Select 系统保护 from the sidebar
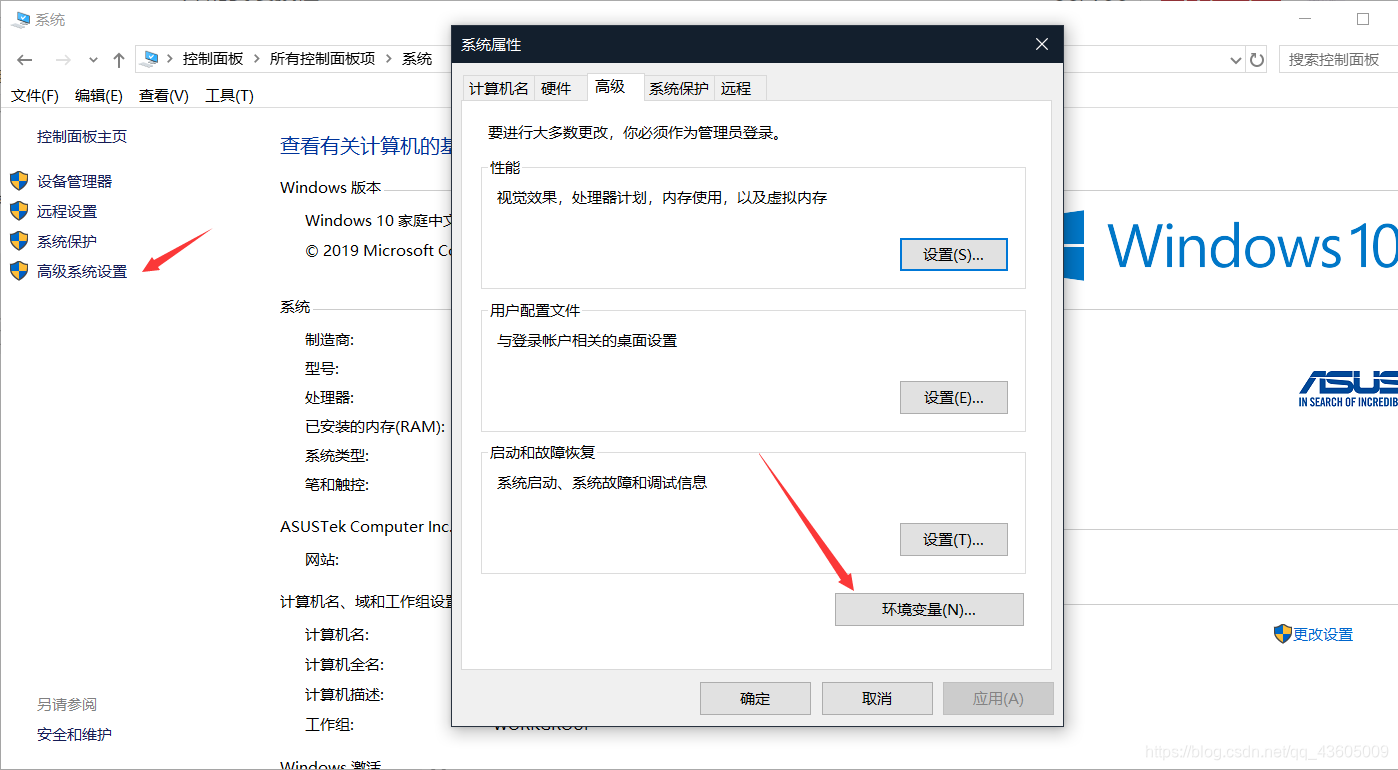The height and width of the screenshot is (770, 1398). tap(70, 241)
